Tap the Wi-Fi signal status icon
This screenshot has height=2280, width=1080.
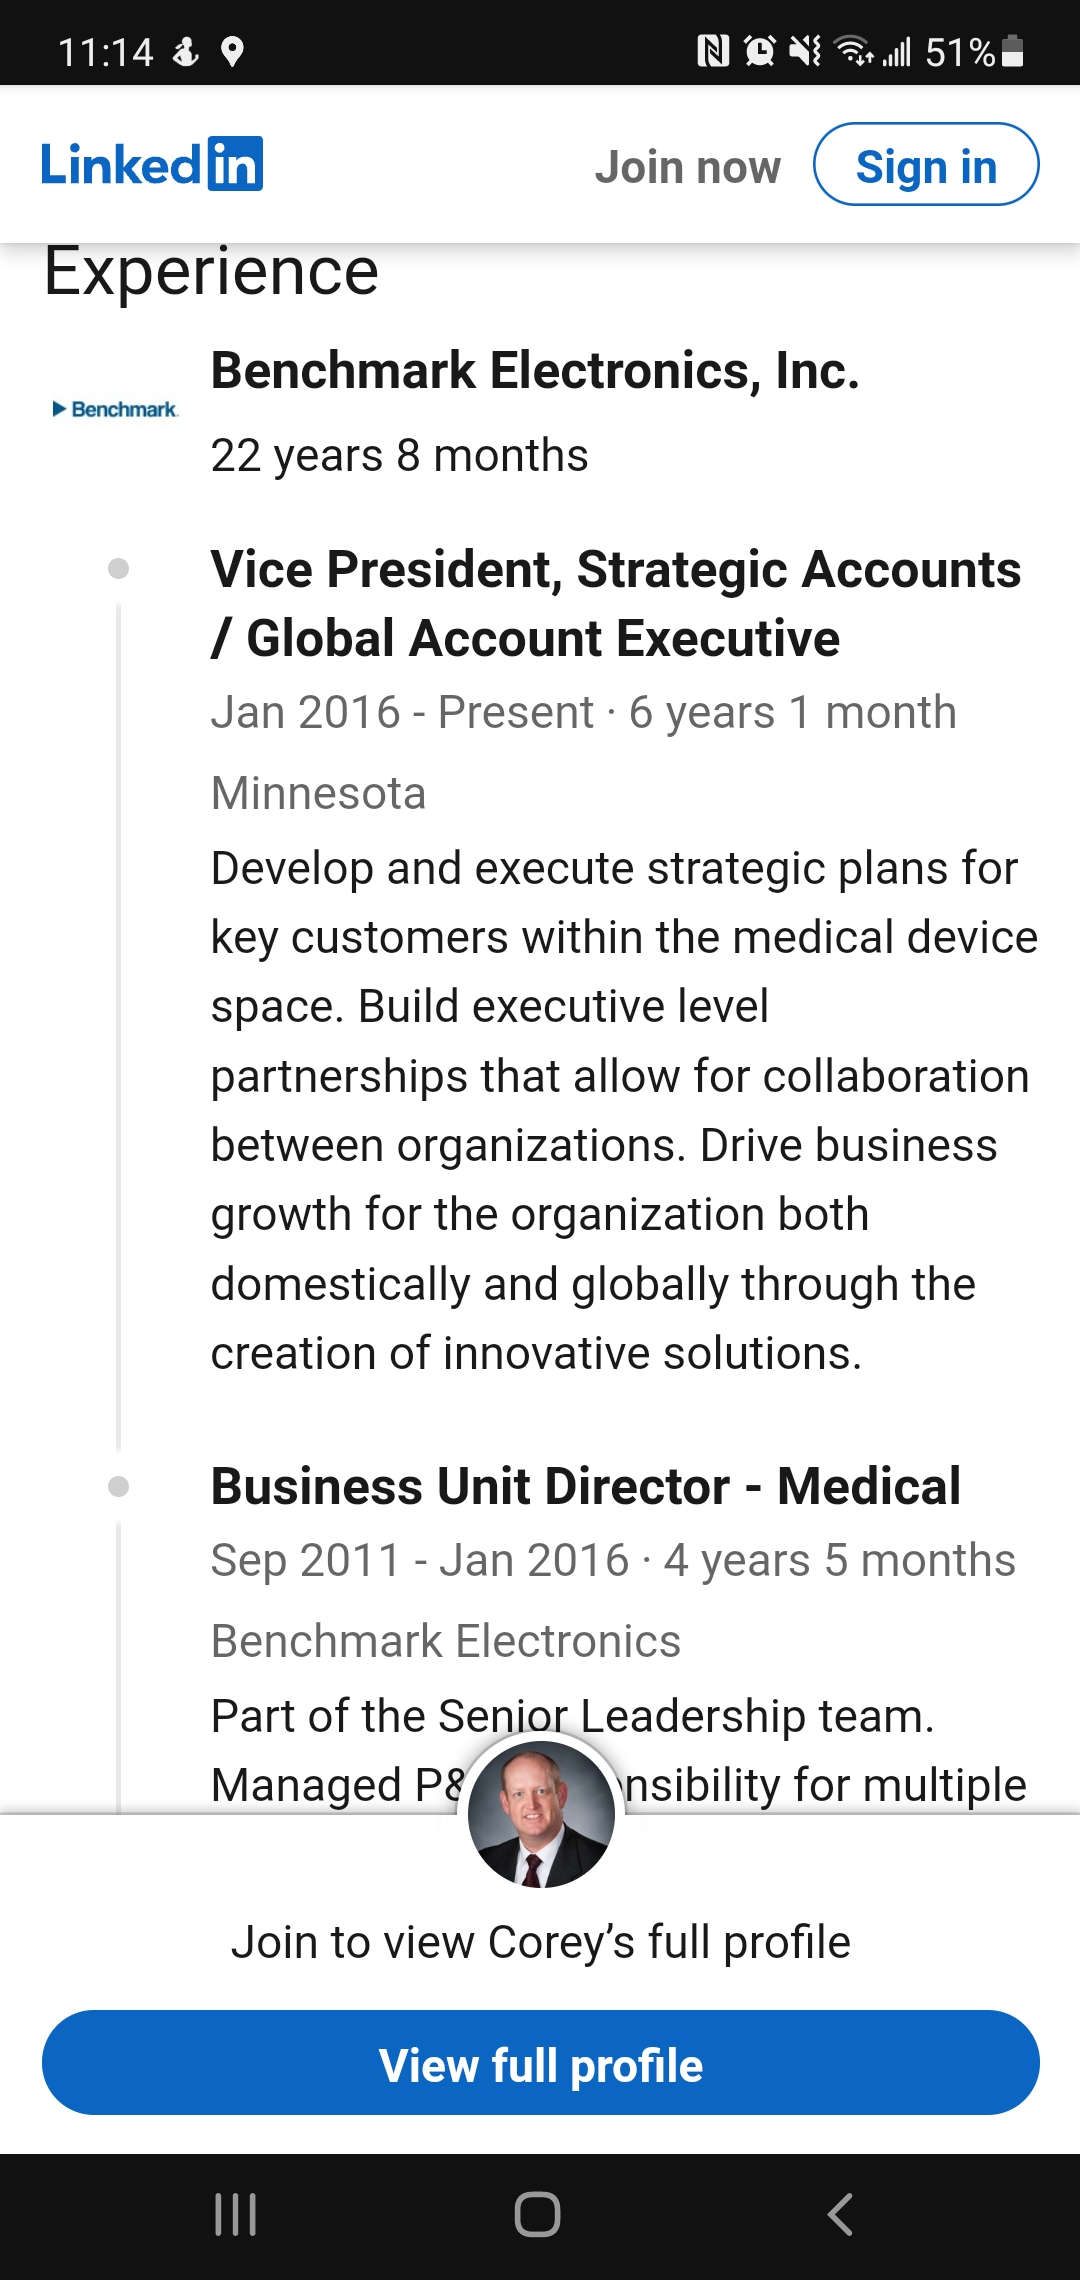pos(855,51)
